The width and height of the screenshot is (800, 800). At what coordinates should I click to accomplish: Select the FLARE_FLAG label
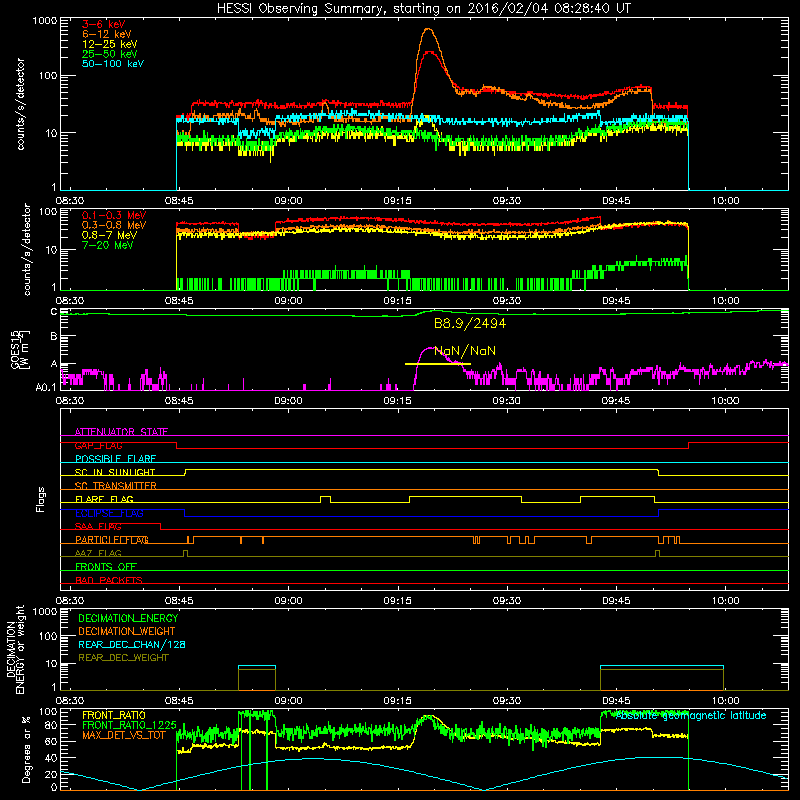click(x=104, y=499)
